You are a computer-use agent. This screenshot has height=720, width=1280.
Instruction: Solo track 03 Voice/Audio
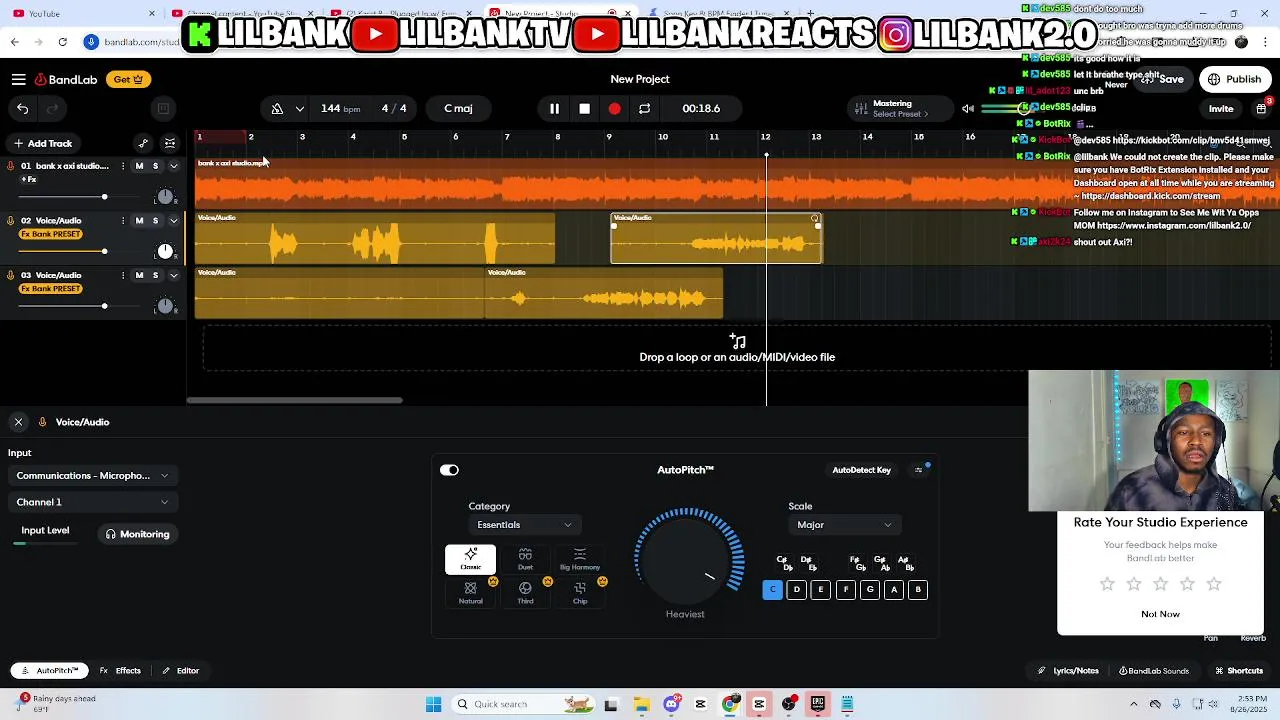155,275
